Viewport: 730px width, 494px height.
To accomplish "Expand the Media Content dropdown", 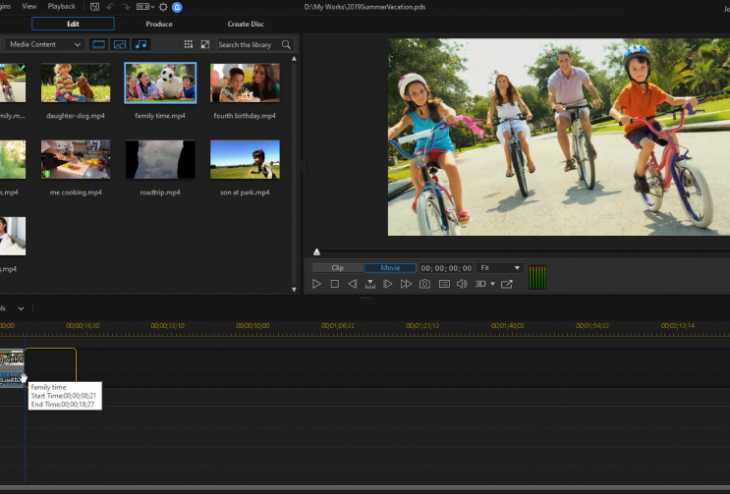I will 44,44.
